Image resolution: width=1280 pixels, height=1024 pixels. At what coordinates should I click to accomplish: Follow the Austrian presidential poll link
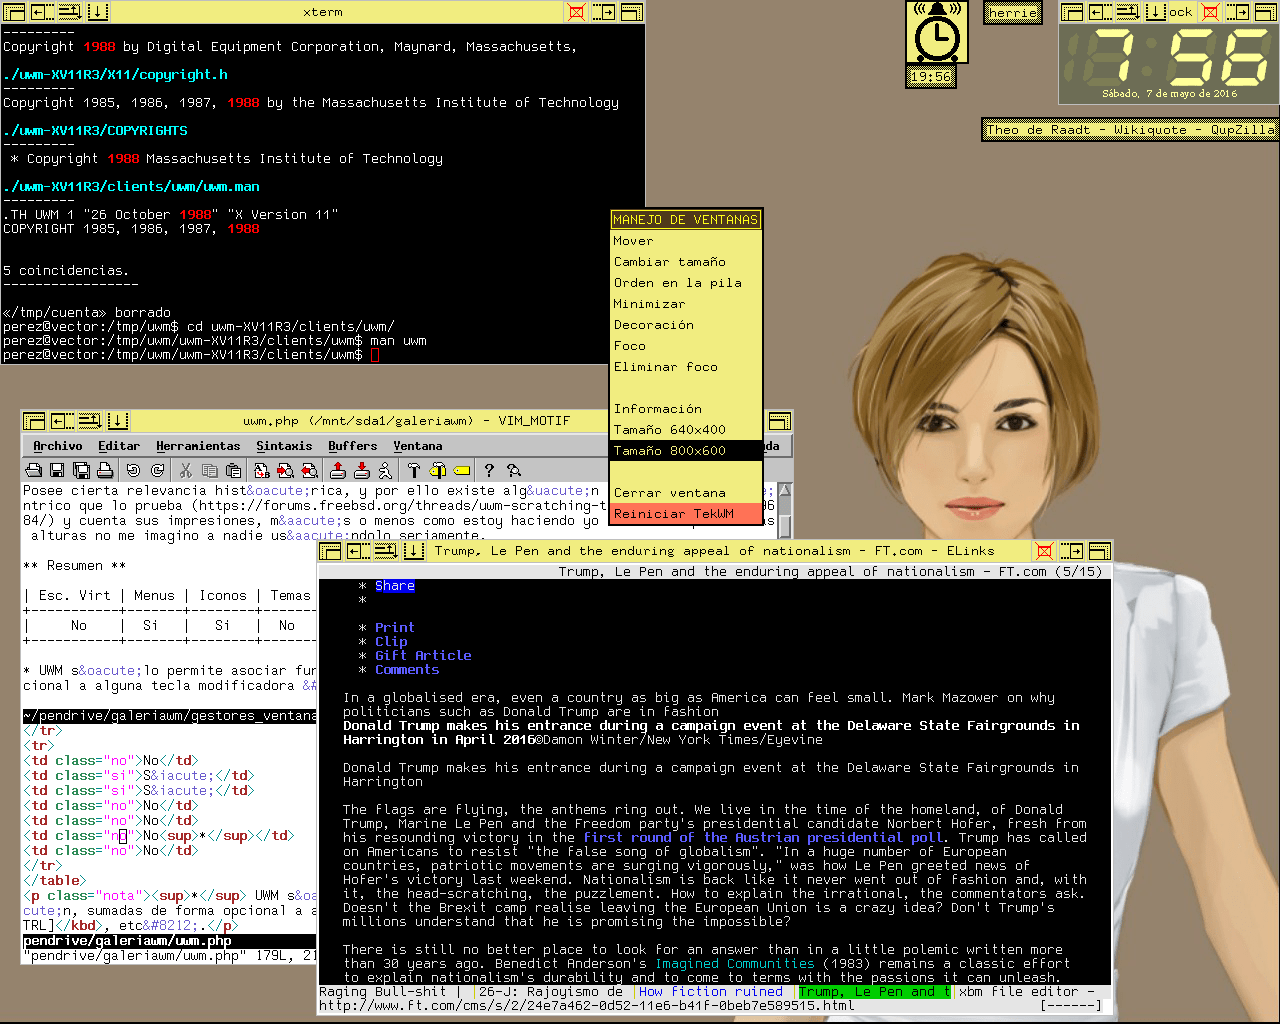pyautogui.click(x=765, y=838)
